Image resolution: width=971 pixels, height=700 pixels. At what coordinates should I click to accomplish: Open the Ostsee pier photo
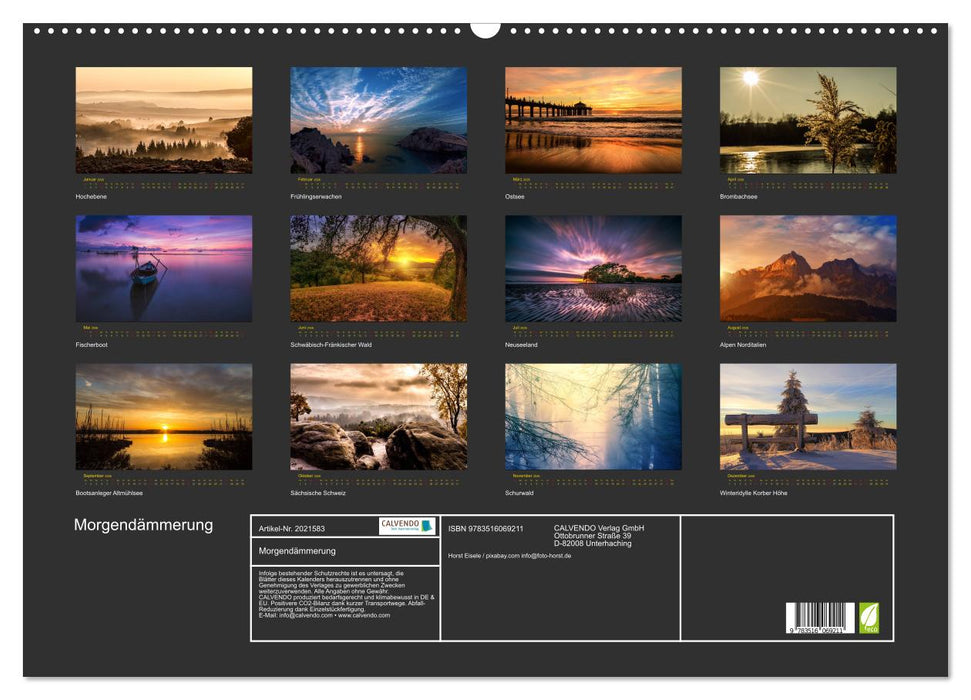[593, 120]
